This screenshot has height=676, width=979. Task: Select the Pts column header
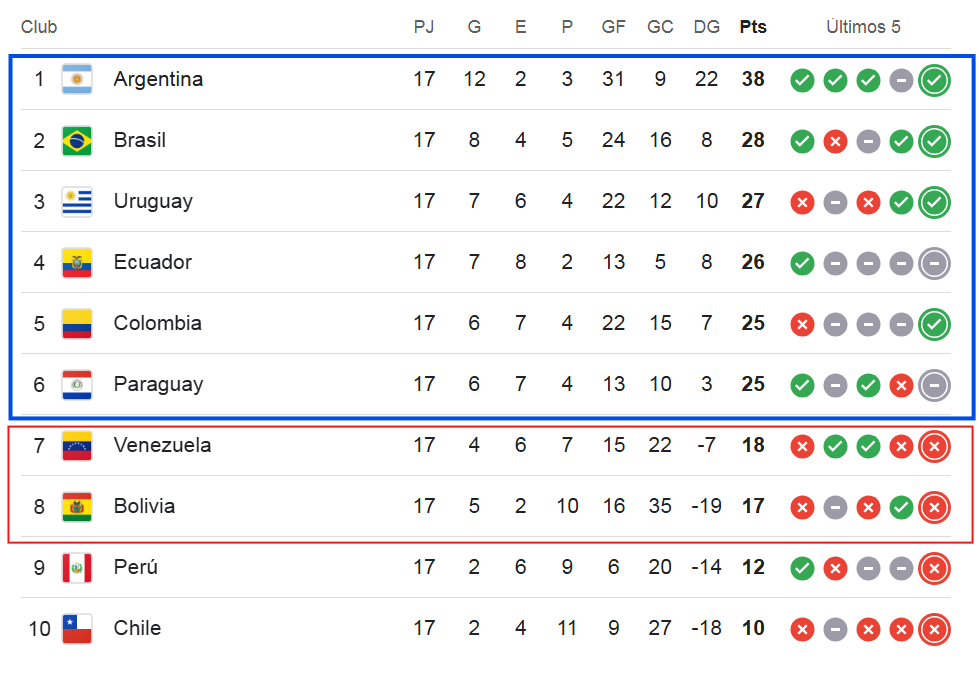pos(753,27)
